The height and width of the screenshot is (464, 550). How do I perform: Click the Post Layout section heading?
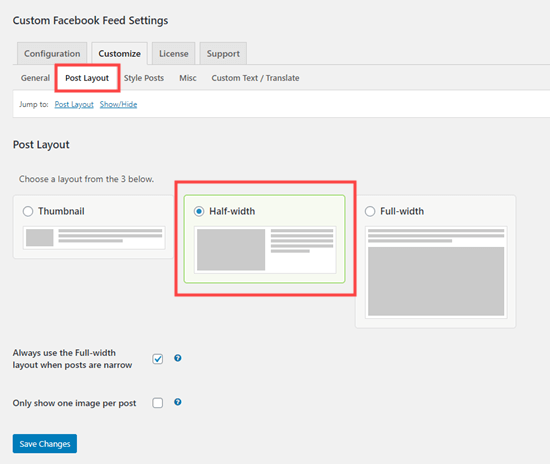tap(41, 144)
